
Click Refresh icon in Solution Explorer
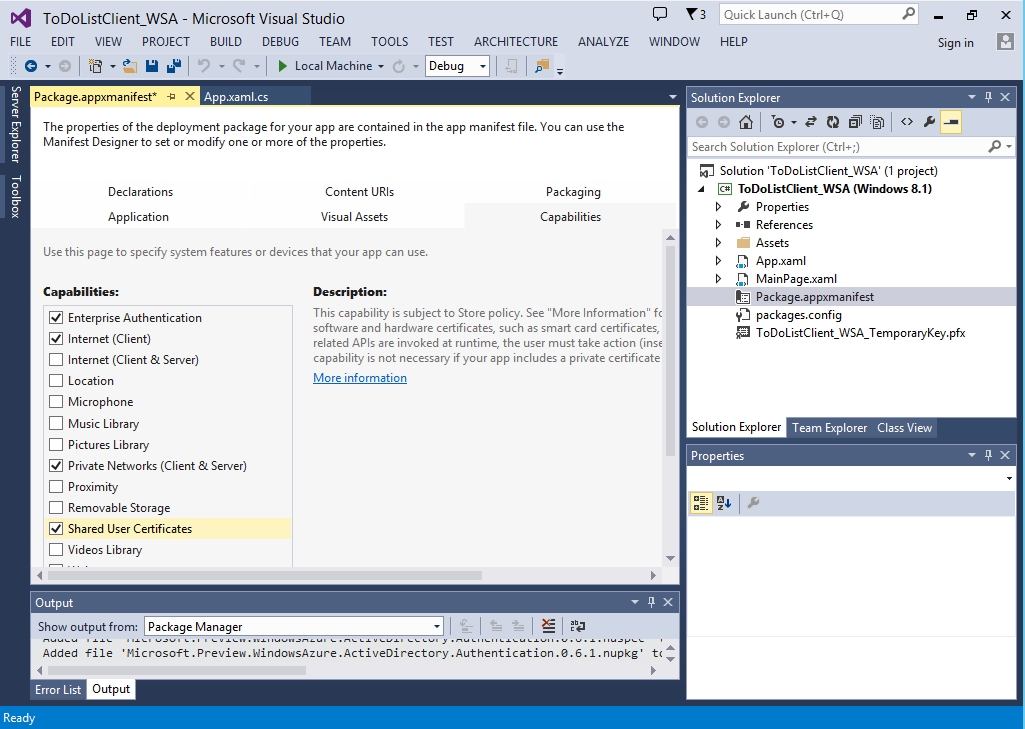[x=833, y=122]
